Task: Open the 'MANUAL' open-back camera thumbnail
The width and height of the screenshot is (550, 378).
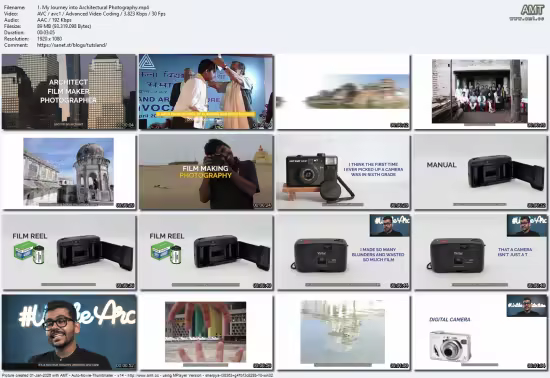Action: [x=481, y=172]
